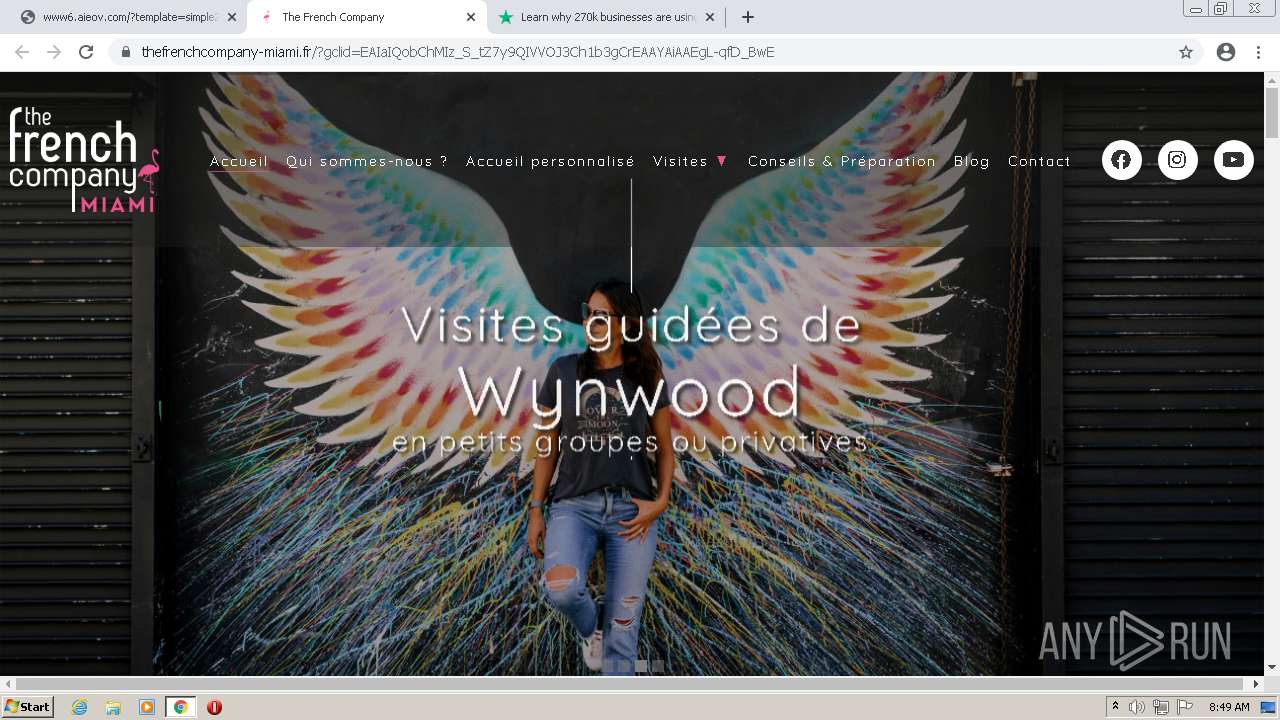Open The French Company Instagram page
Screen dimensions: 1280x720
click(1177, 160)
